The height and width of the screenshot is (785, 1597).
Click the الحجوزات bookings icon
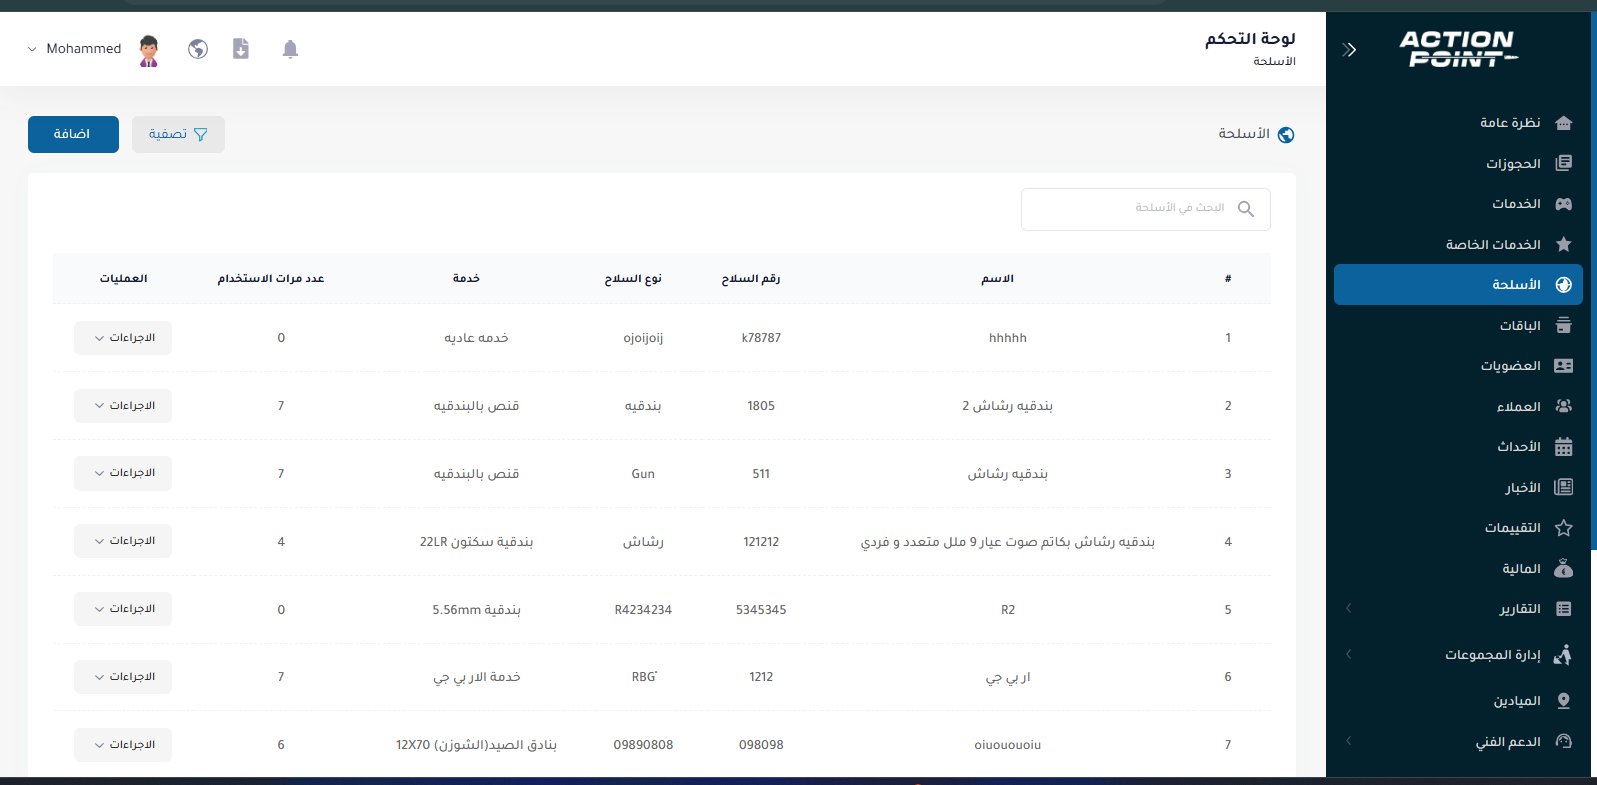(1564, 163)
